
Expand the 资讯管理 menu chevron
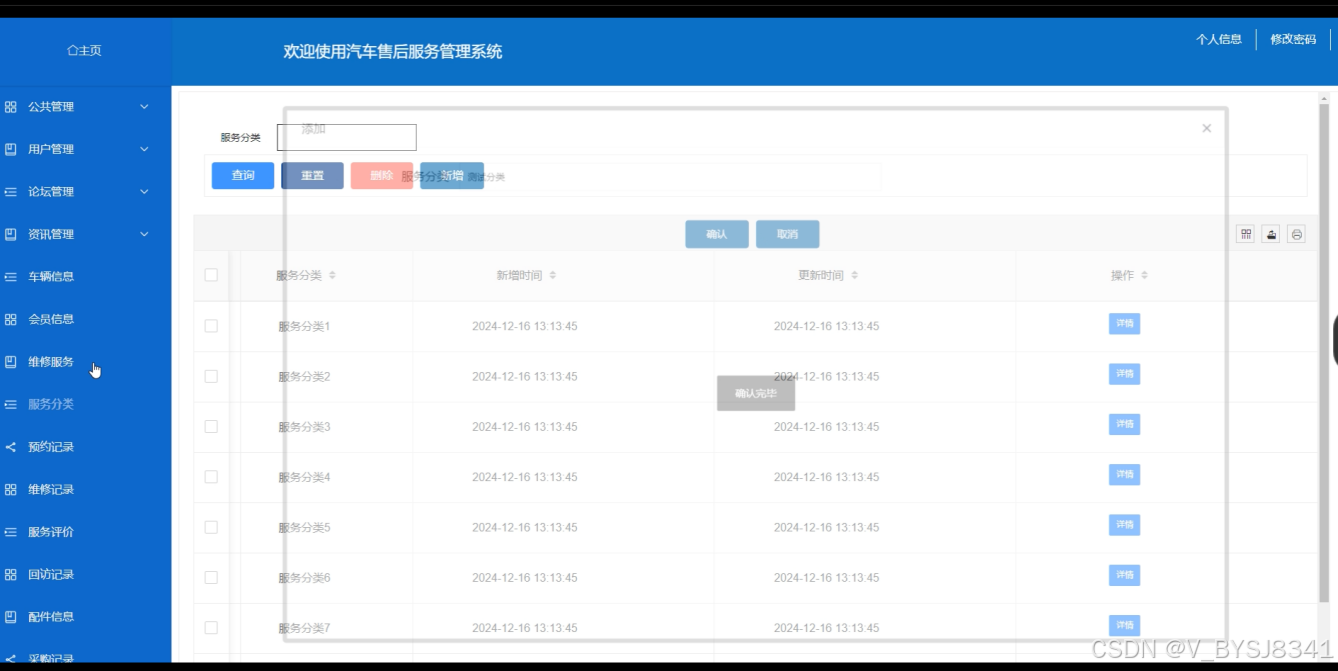[x=144, y=234]
